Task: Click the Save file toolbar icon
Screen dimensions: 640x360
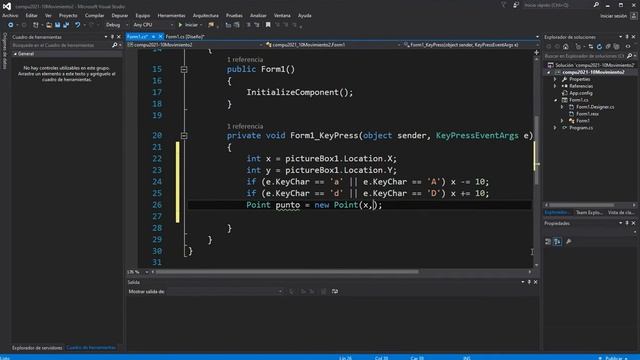Action: point(58,25)
